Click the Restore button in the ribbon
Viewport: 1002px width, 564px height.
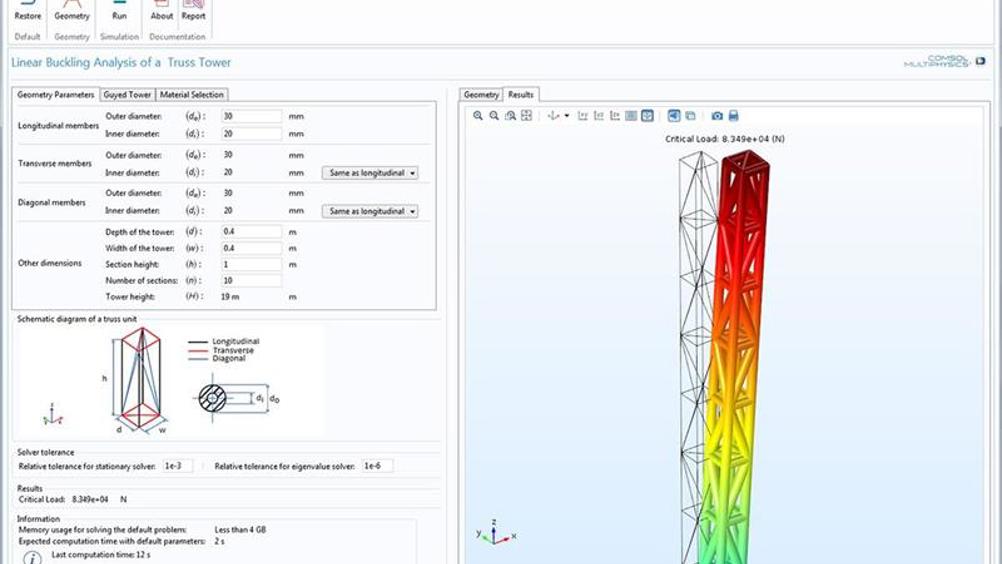tap(27, 11)
